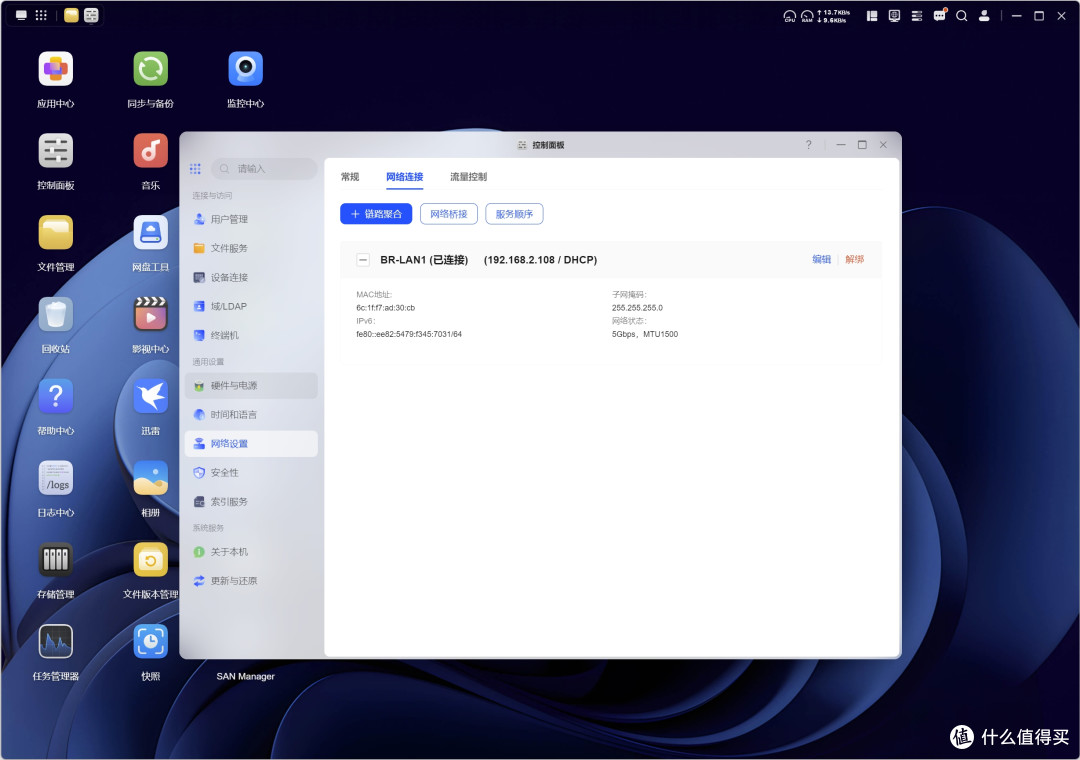Click the RAM usage indicator in top bar
The width and height of the screenshot is (1080, 760).
(807, 16)
